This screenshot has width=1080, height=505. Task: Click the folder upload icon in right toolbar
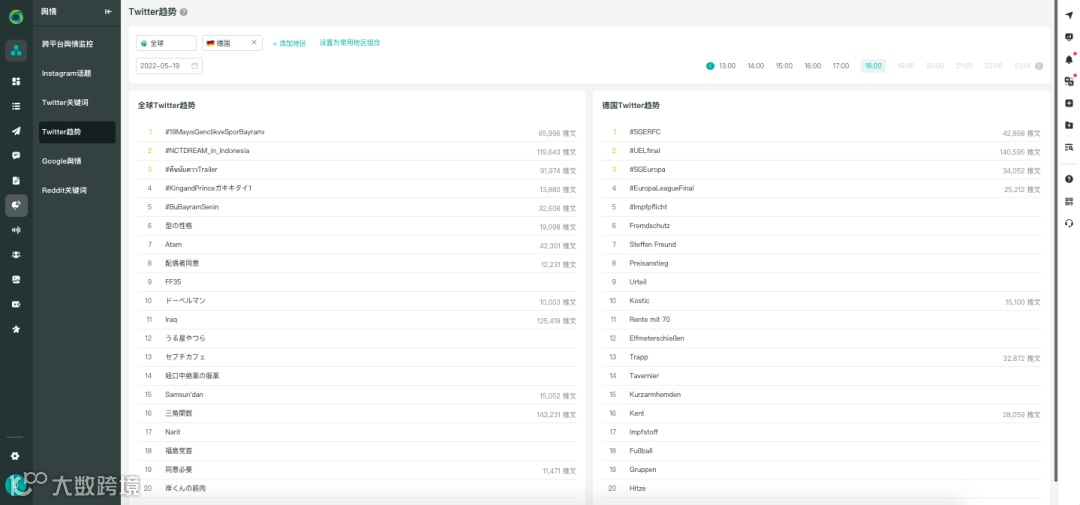click(x=1069, y=125)
